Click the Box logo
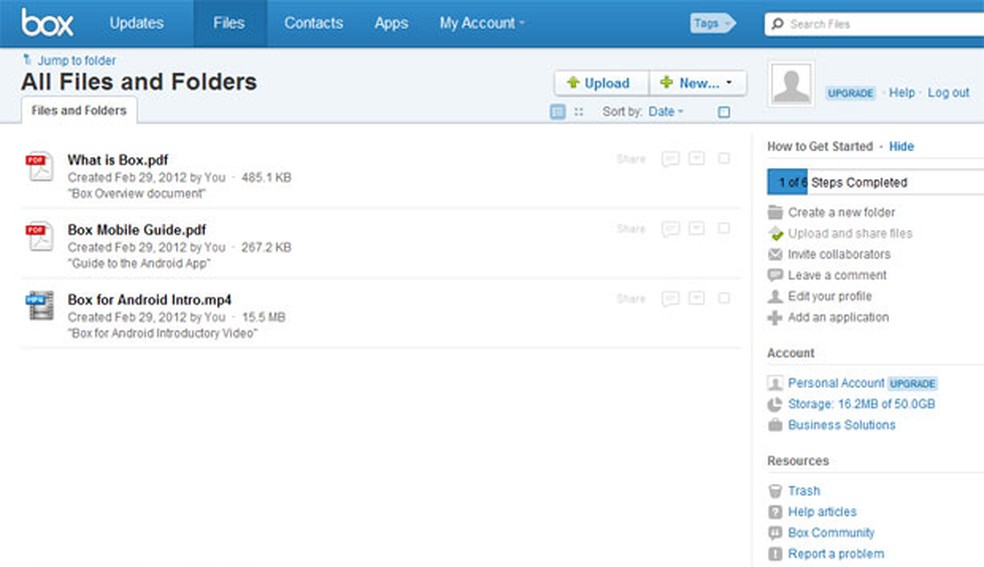The image size is (984, 567). click(x=47, y=23)
